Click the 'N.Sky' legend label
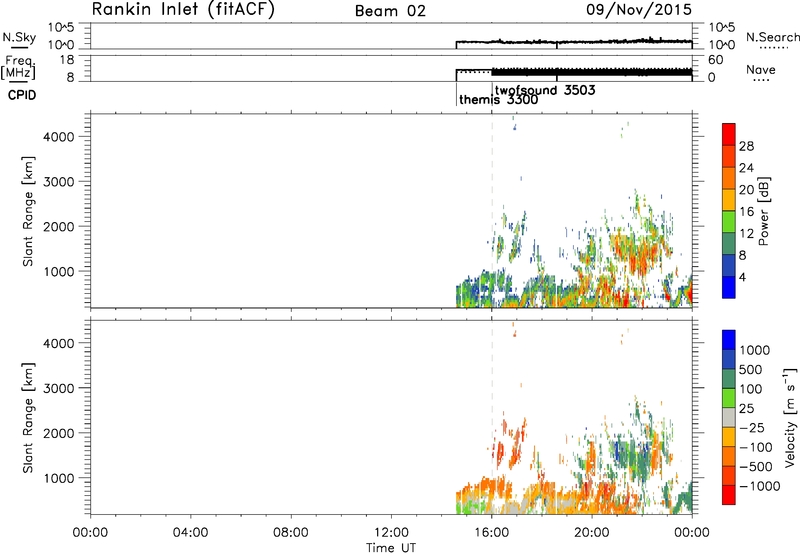800x554 pixels. tap(19, 37)
